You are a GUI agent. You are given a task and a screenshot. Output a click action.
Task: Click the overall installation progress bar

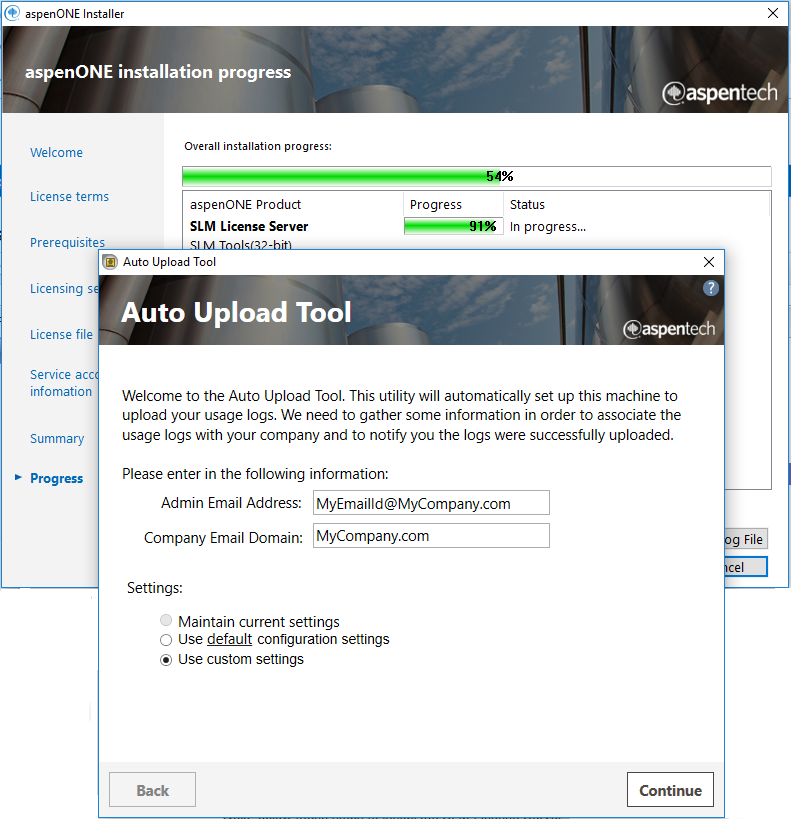point(476,177)
